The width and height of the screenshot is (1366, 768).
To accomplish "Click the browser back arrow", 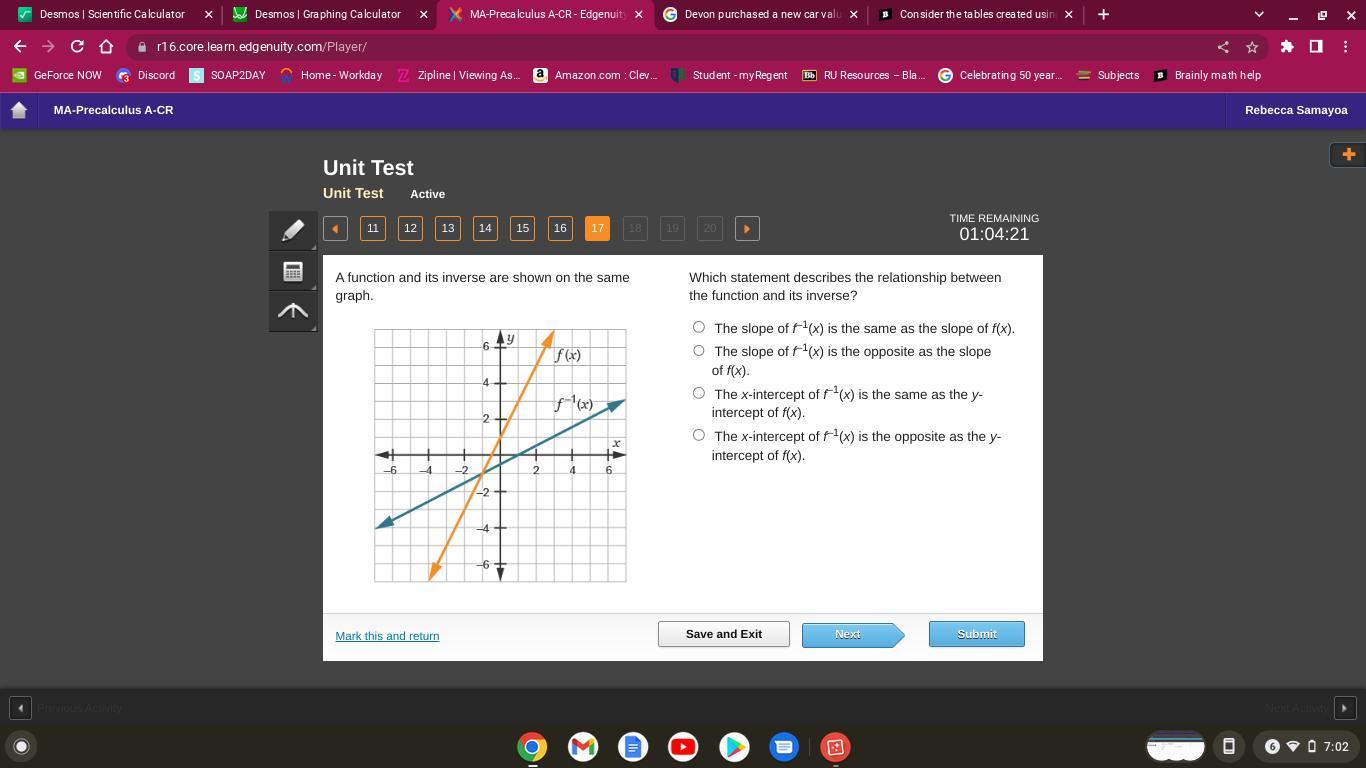I will [x=20, y=46].
